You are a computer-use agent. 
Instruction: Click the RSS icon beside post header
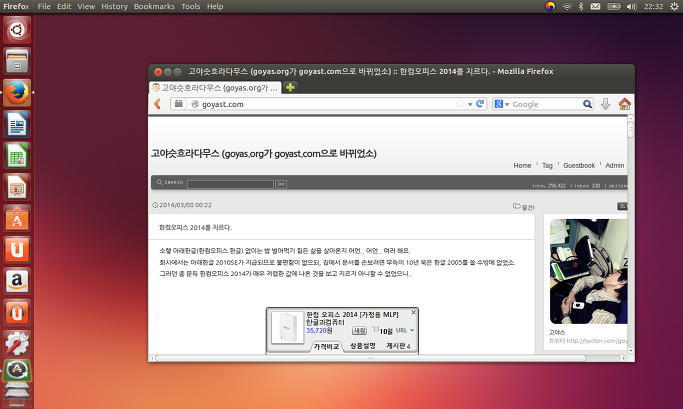(622, 206)
